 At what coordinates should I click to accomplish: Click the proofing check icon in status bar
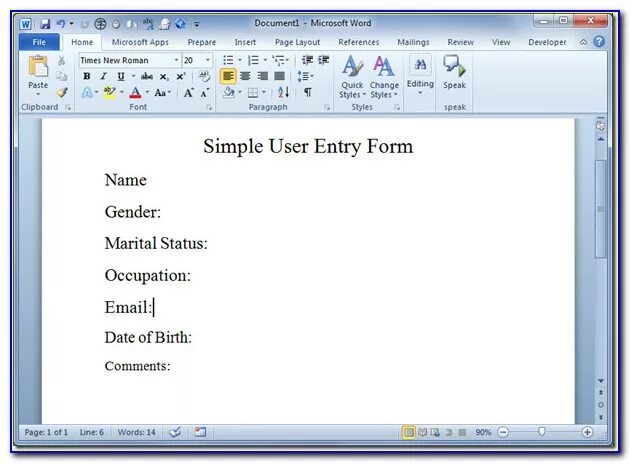(175, 432)
